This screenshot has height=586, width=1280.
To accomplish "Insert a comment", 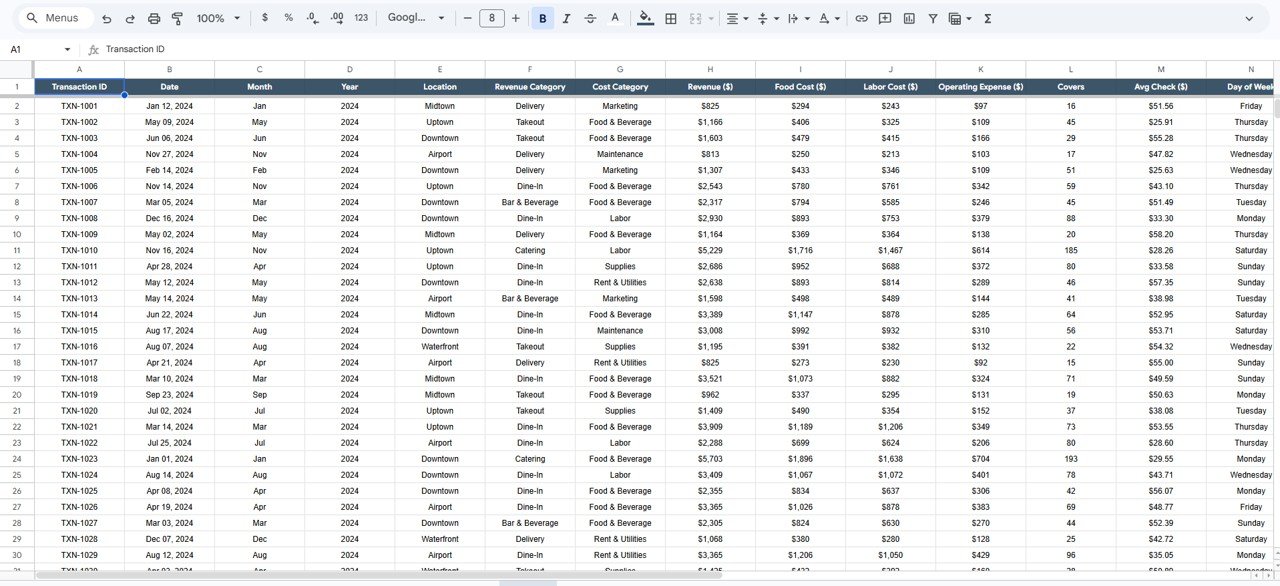I will coord(885,18).
